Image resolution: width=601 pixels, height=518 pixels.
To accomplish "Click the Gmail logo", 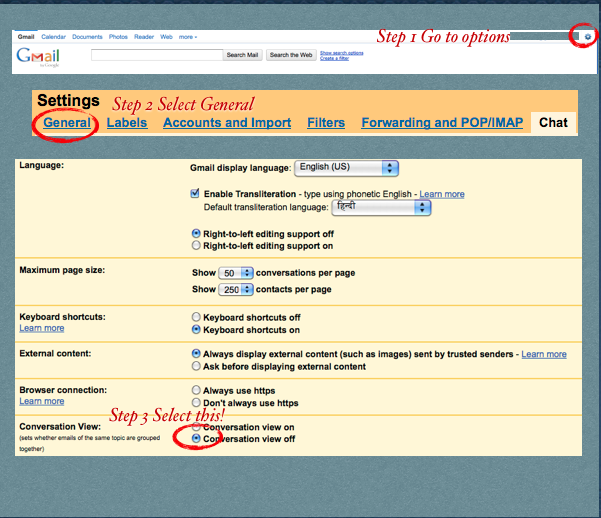I will (38, 57).
